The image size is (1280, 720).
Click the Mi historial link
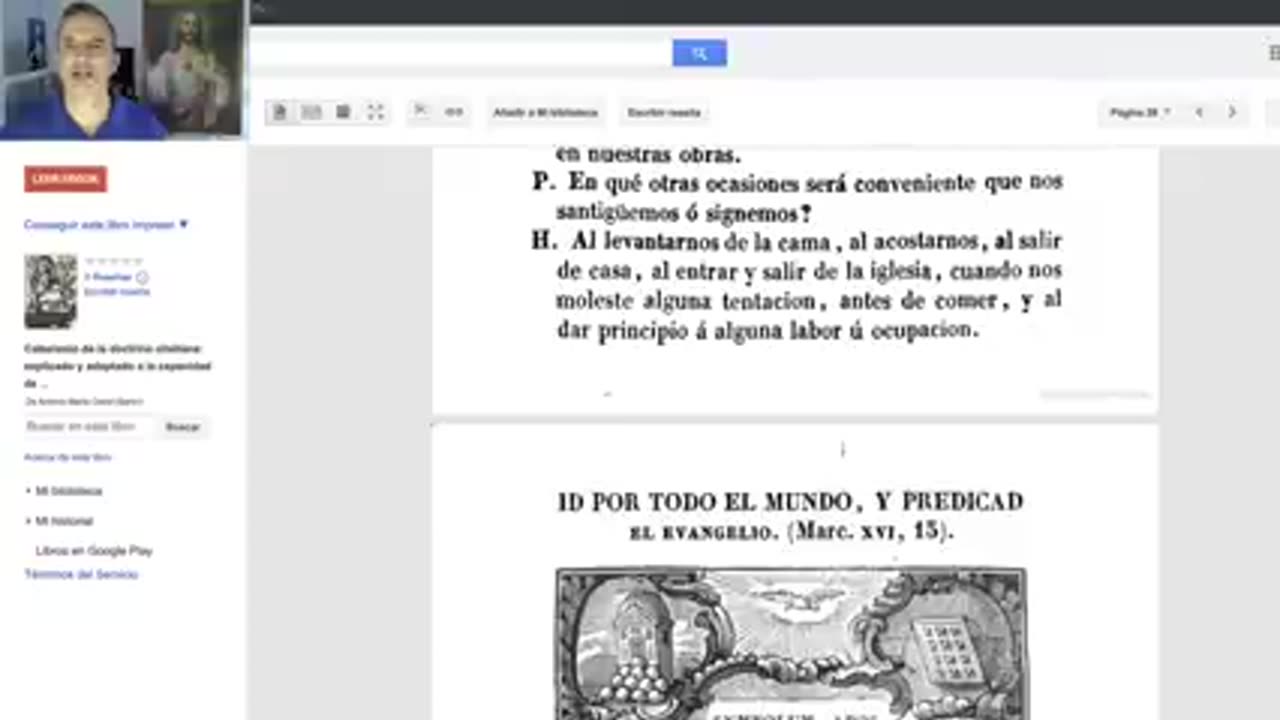(x=65, y=521)
